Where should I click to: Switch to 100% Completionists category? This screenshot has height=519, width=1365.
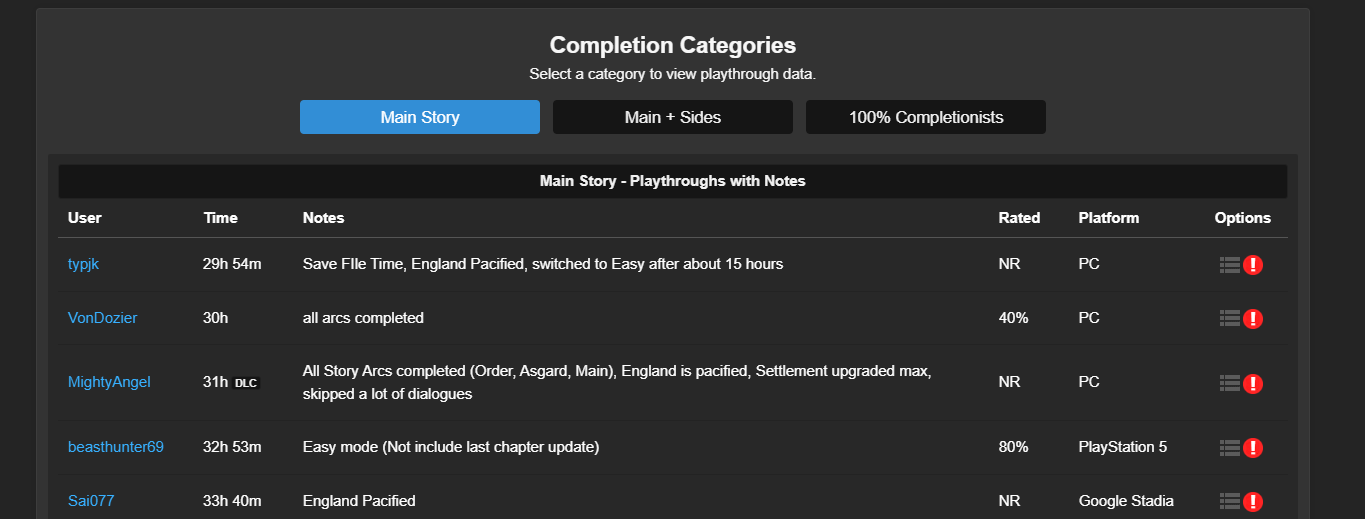pyautogui.click(x=926, y=117)
